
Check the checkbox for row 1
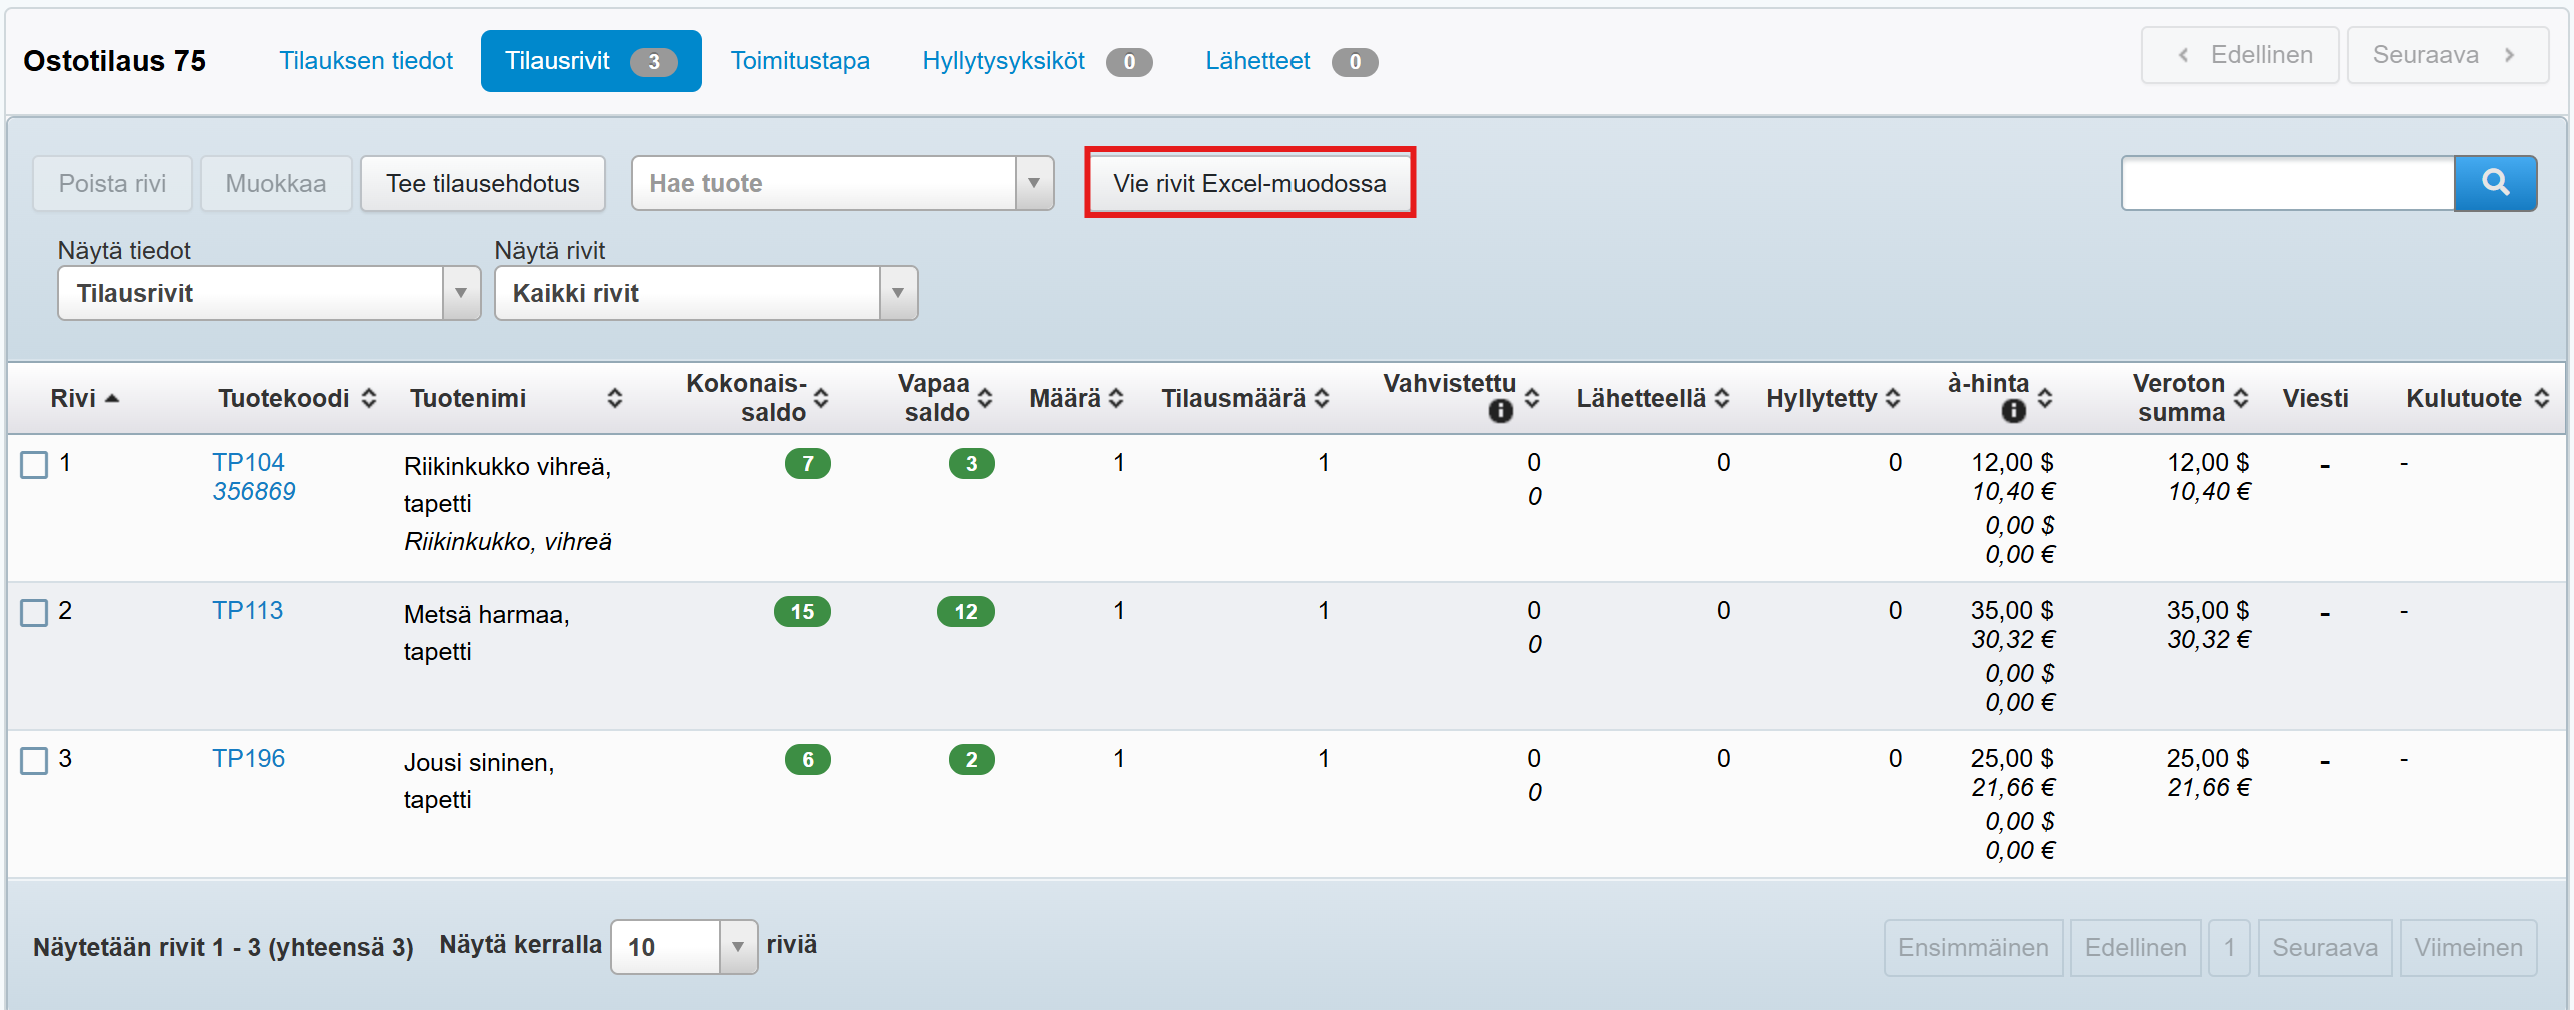coord(34,464)
